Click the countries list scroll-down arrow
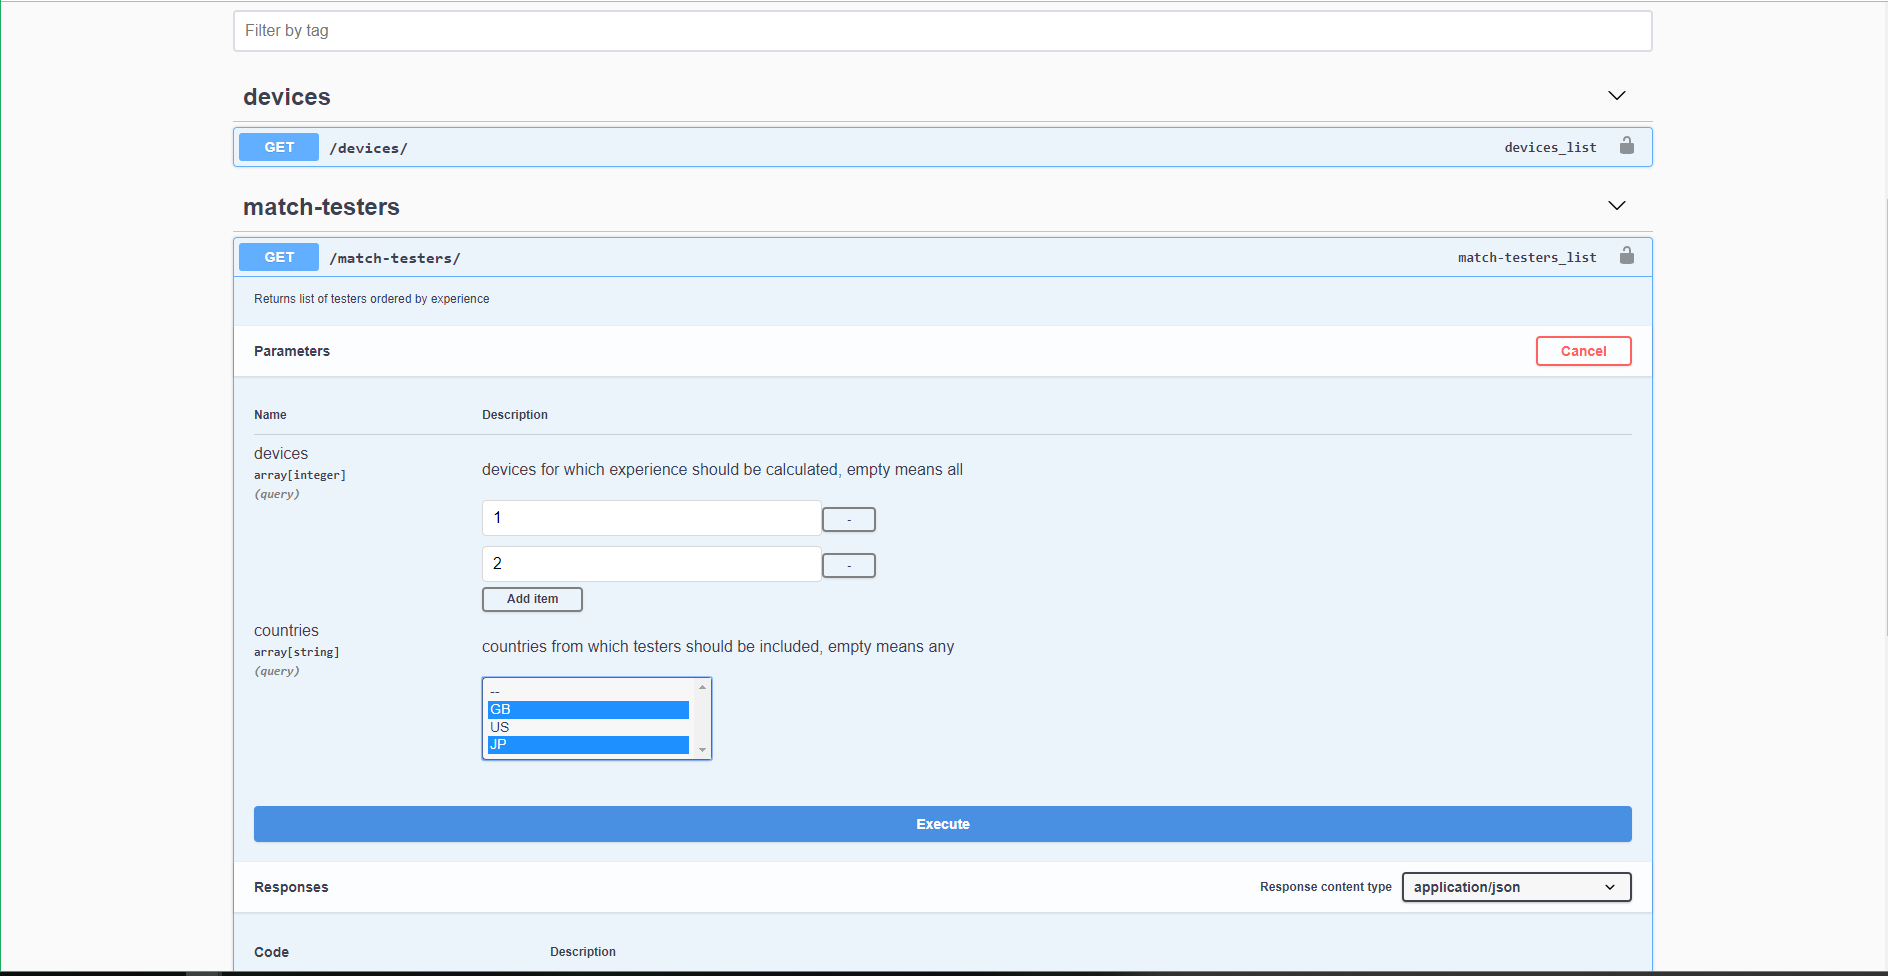The width and height of the screenshot is (1888, 976). (x=702, y=750)
